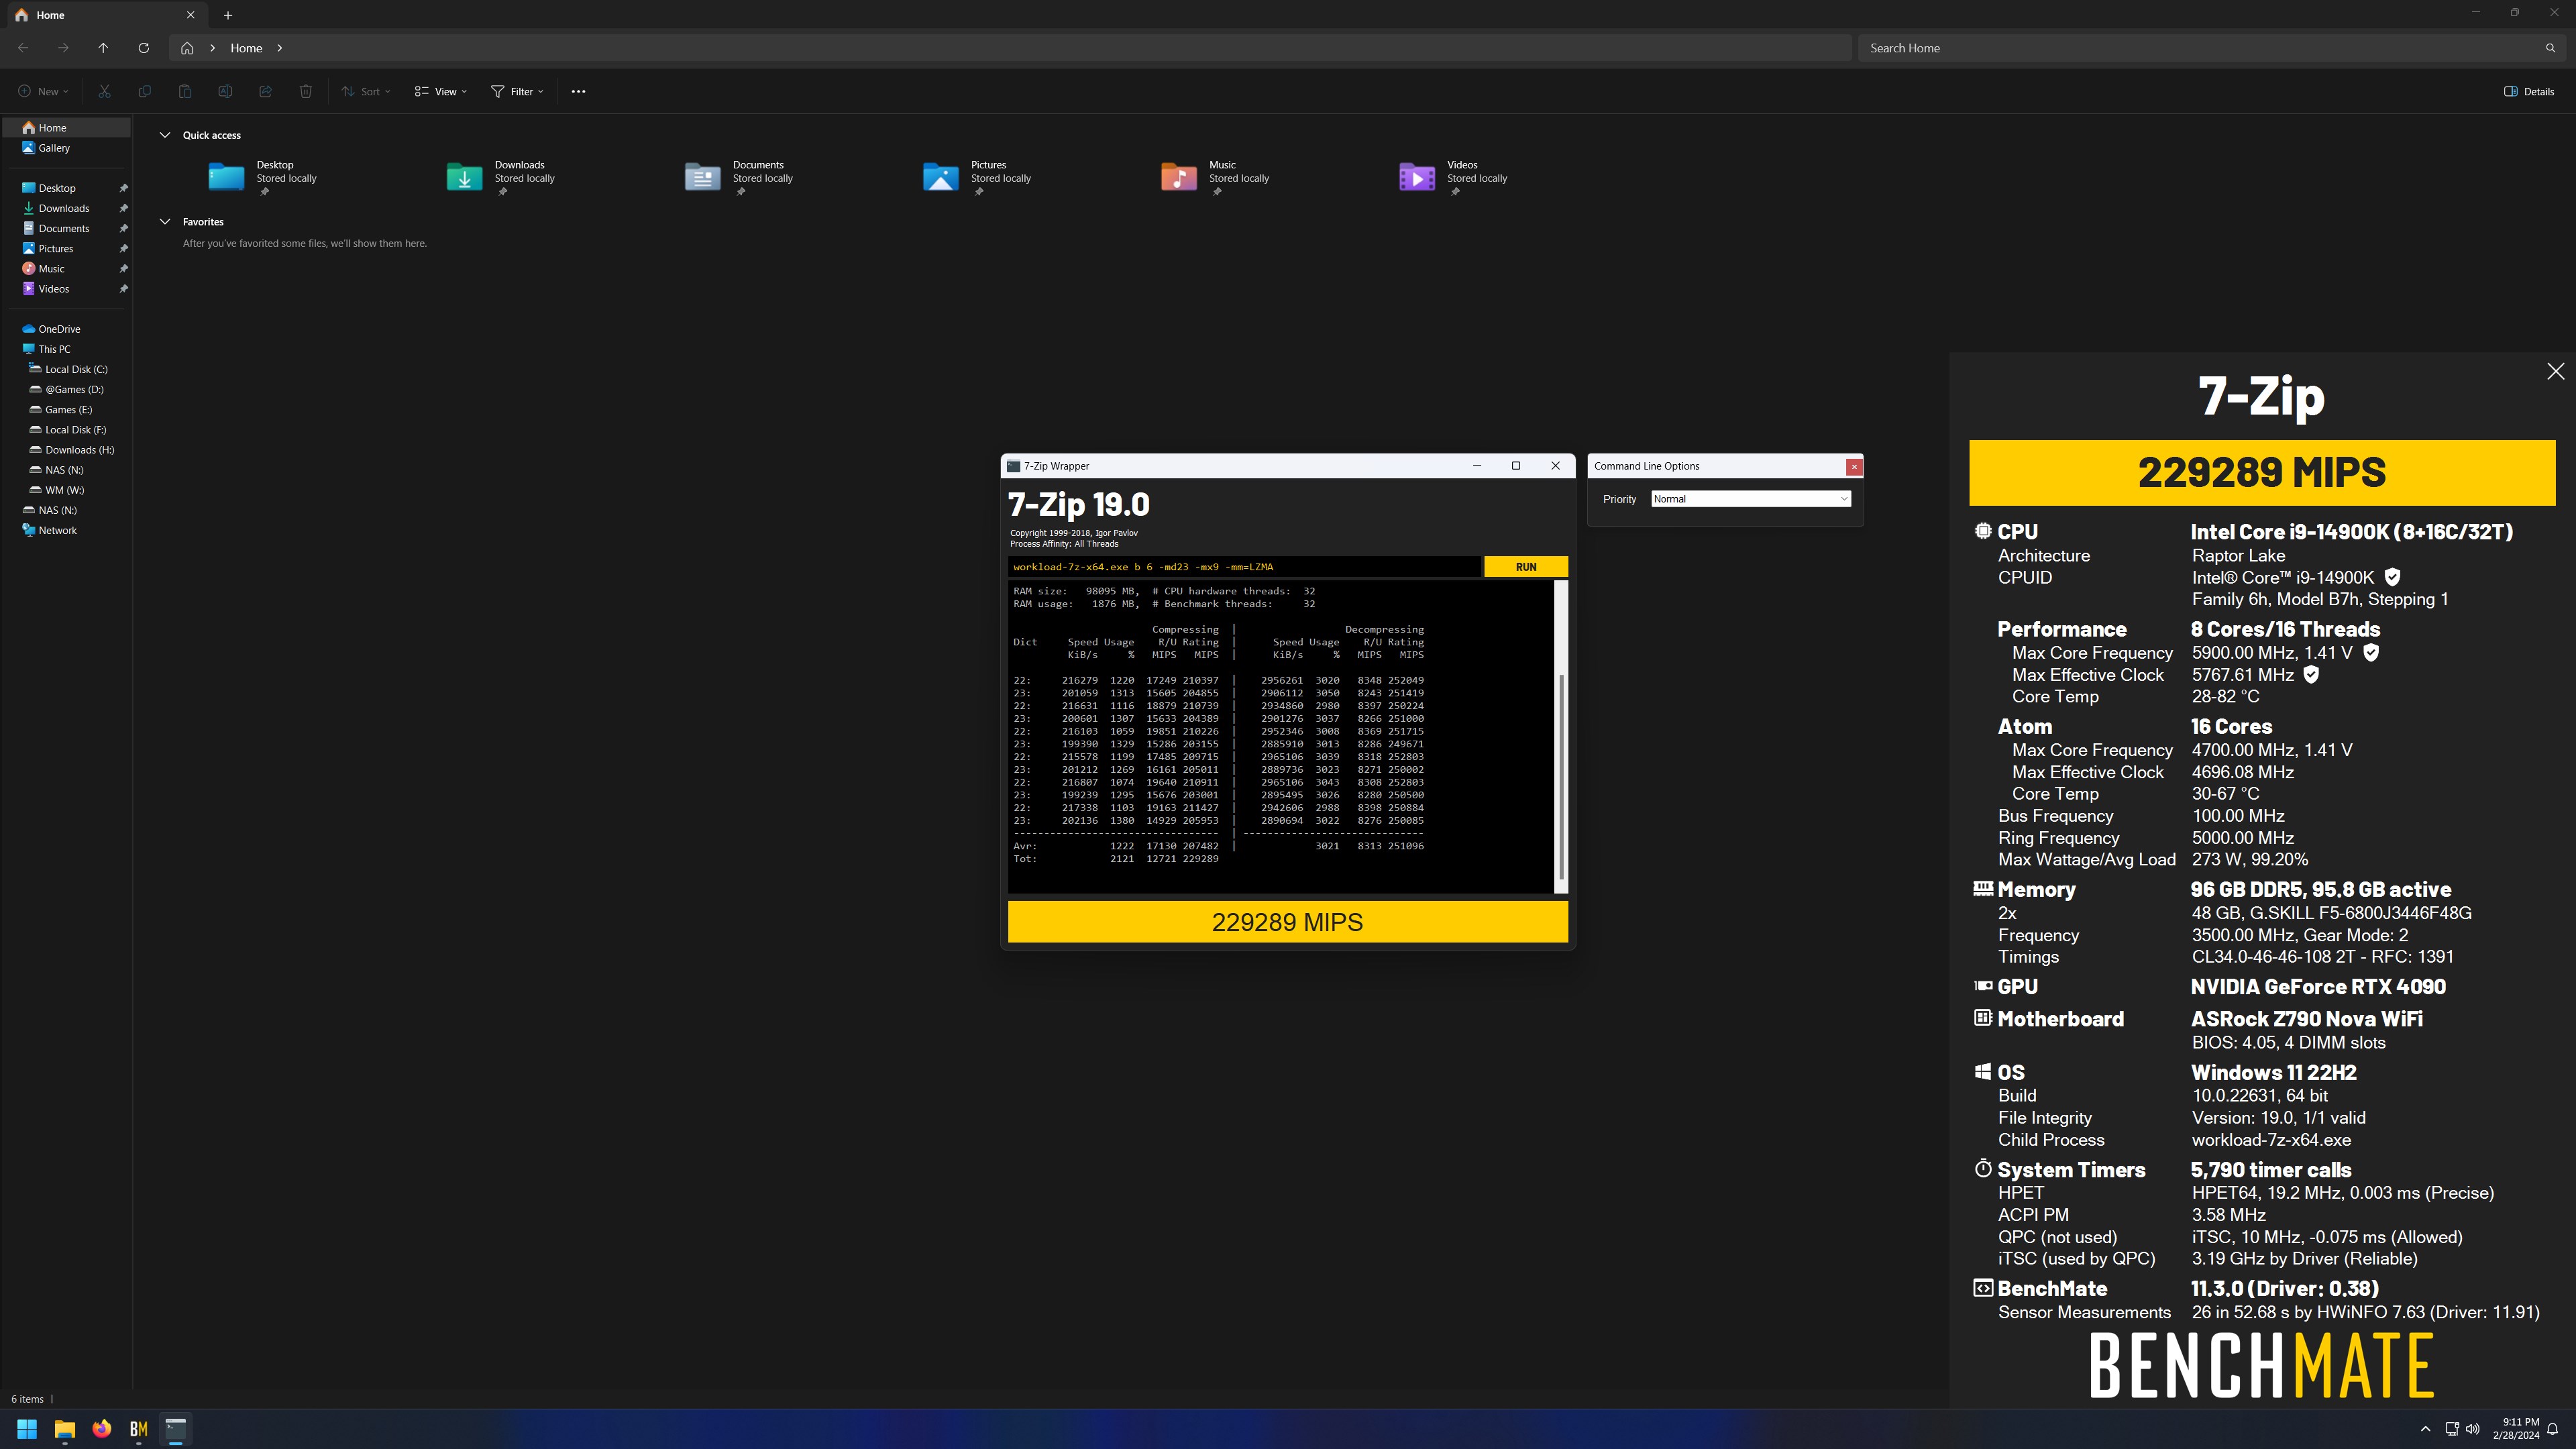Image resolution: width=2576 pixels, height=1449 pixels.
Task: Open BenchMate from the taskbar
Action: [x=139, y=1428]
